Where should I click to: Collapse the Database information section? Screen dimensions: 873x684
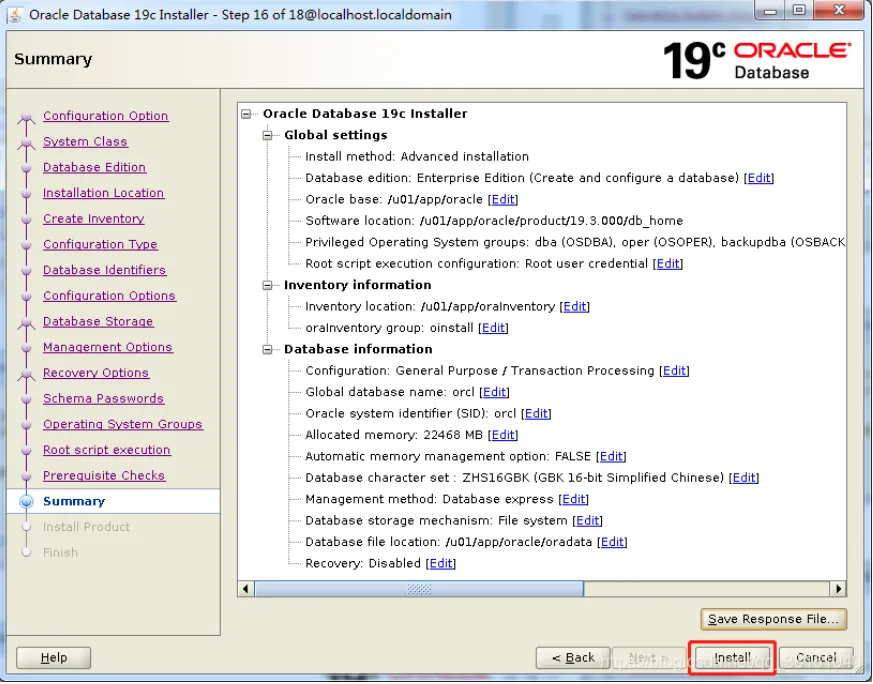(x=268, y=350)
